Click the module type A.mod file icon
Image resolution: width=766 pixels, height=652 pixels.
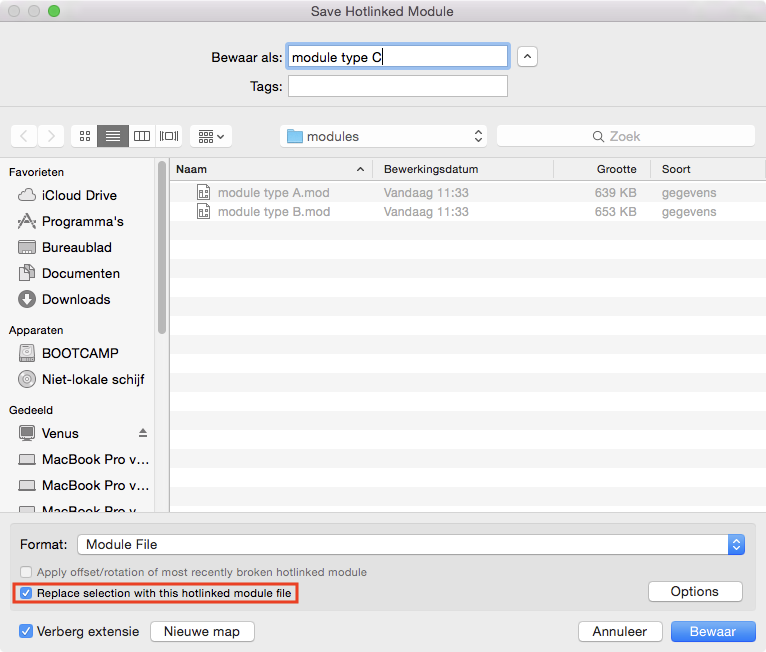click(204, 192)
